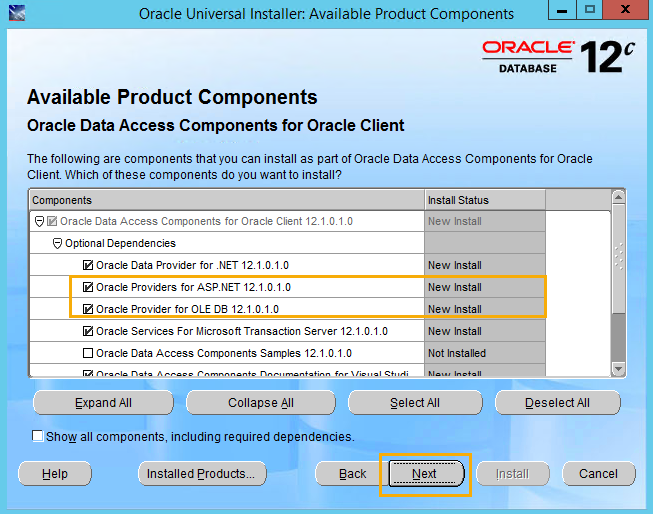Screen dimensions: 653x514
Task: Open Installed Products dialog
Action: click(x=202, y=474)
